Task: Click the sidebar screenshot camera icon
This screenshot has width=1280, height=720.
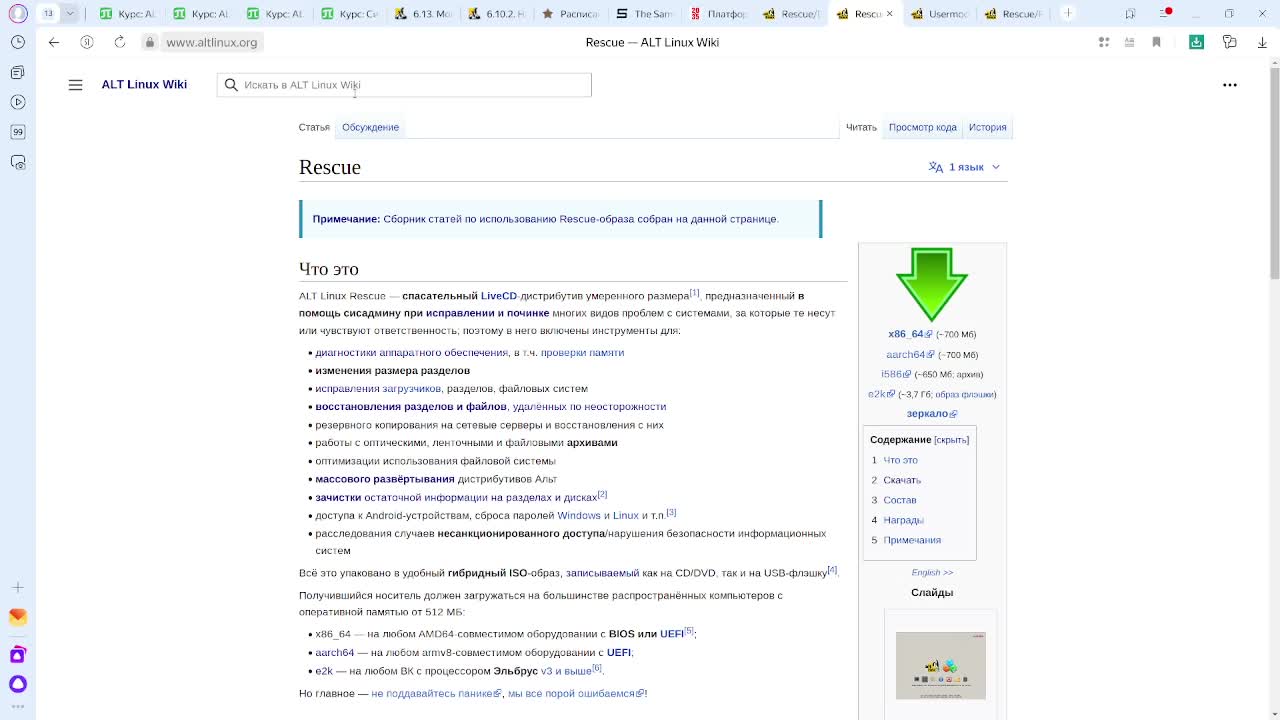Action: (x=18, y=162)
